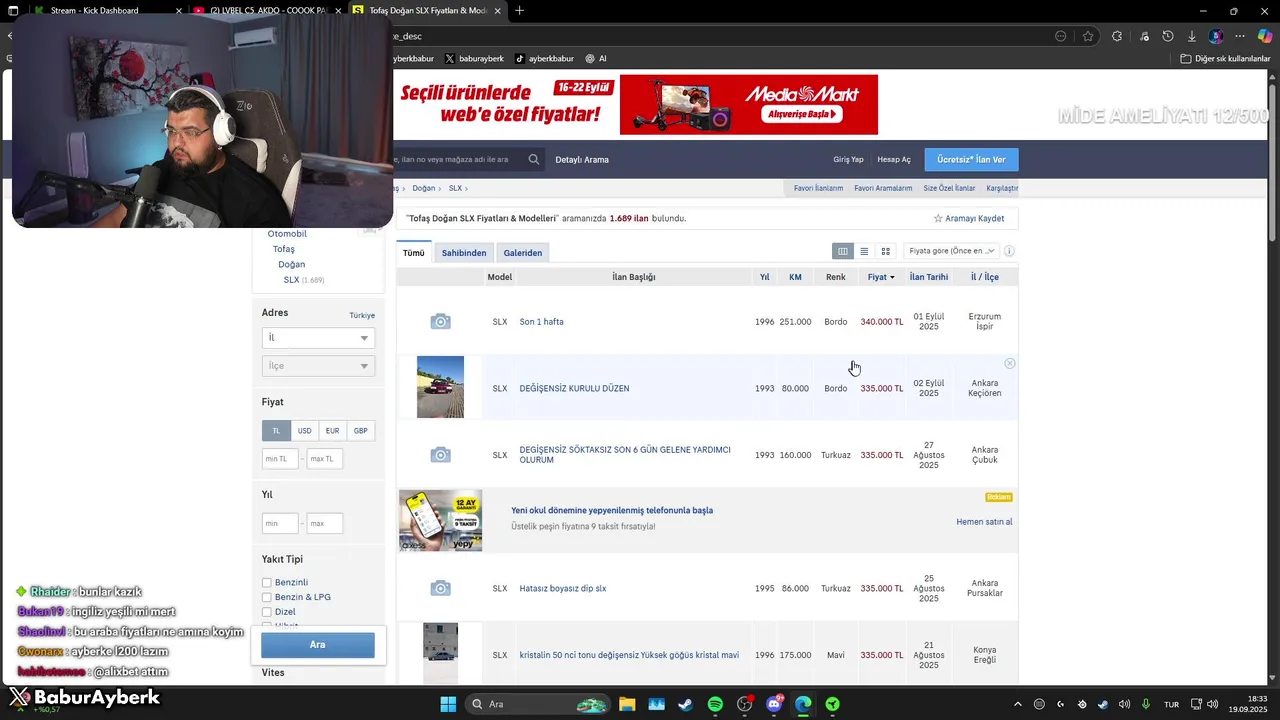Switch to the column table view icon

click(843, 252)
